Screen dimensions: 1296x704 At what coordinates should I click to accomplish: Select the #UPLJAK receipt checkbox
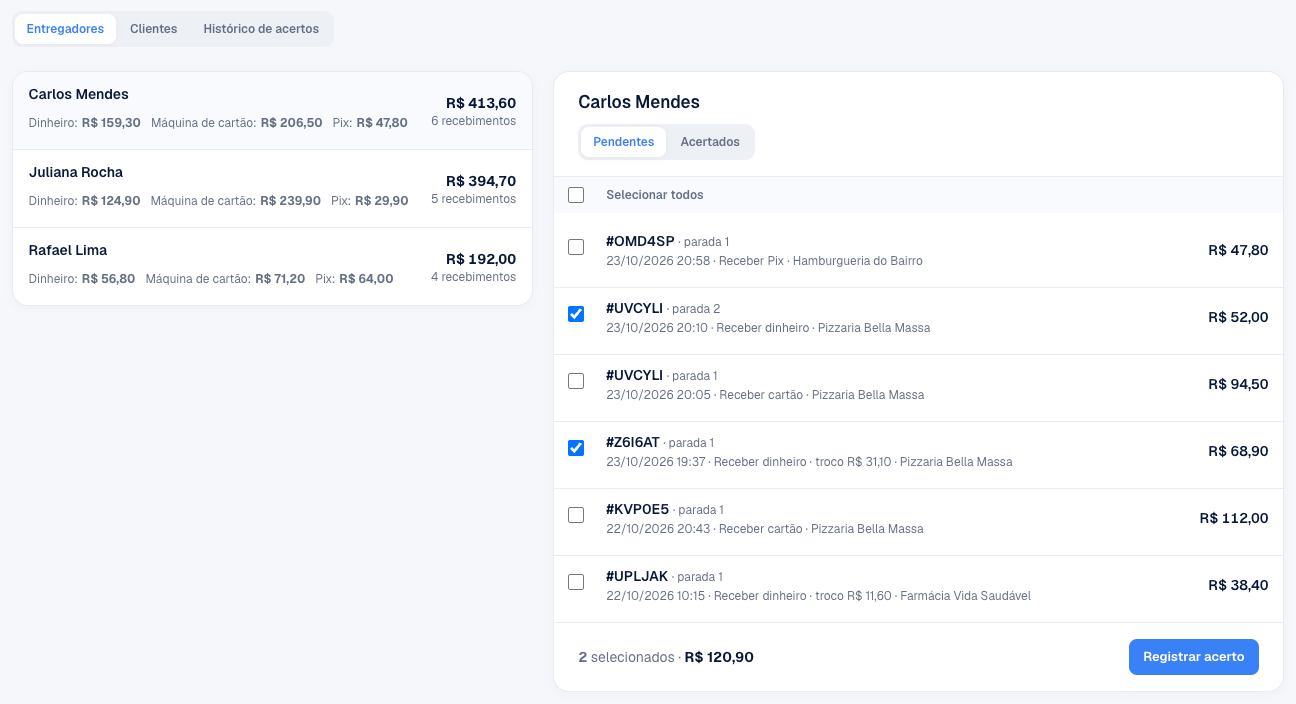pyautogui.click(x=576, y=582)
